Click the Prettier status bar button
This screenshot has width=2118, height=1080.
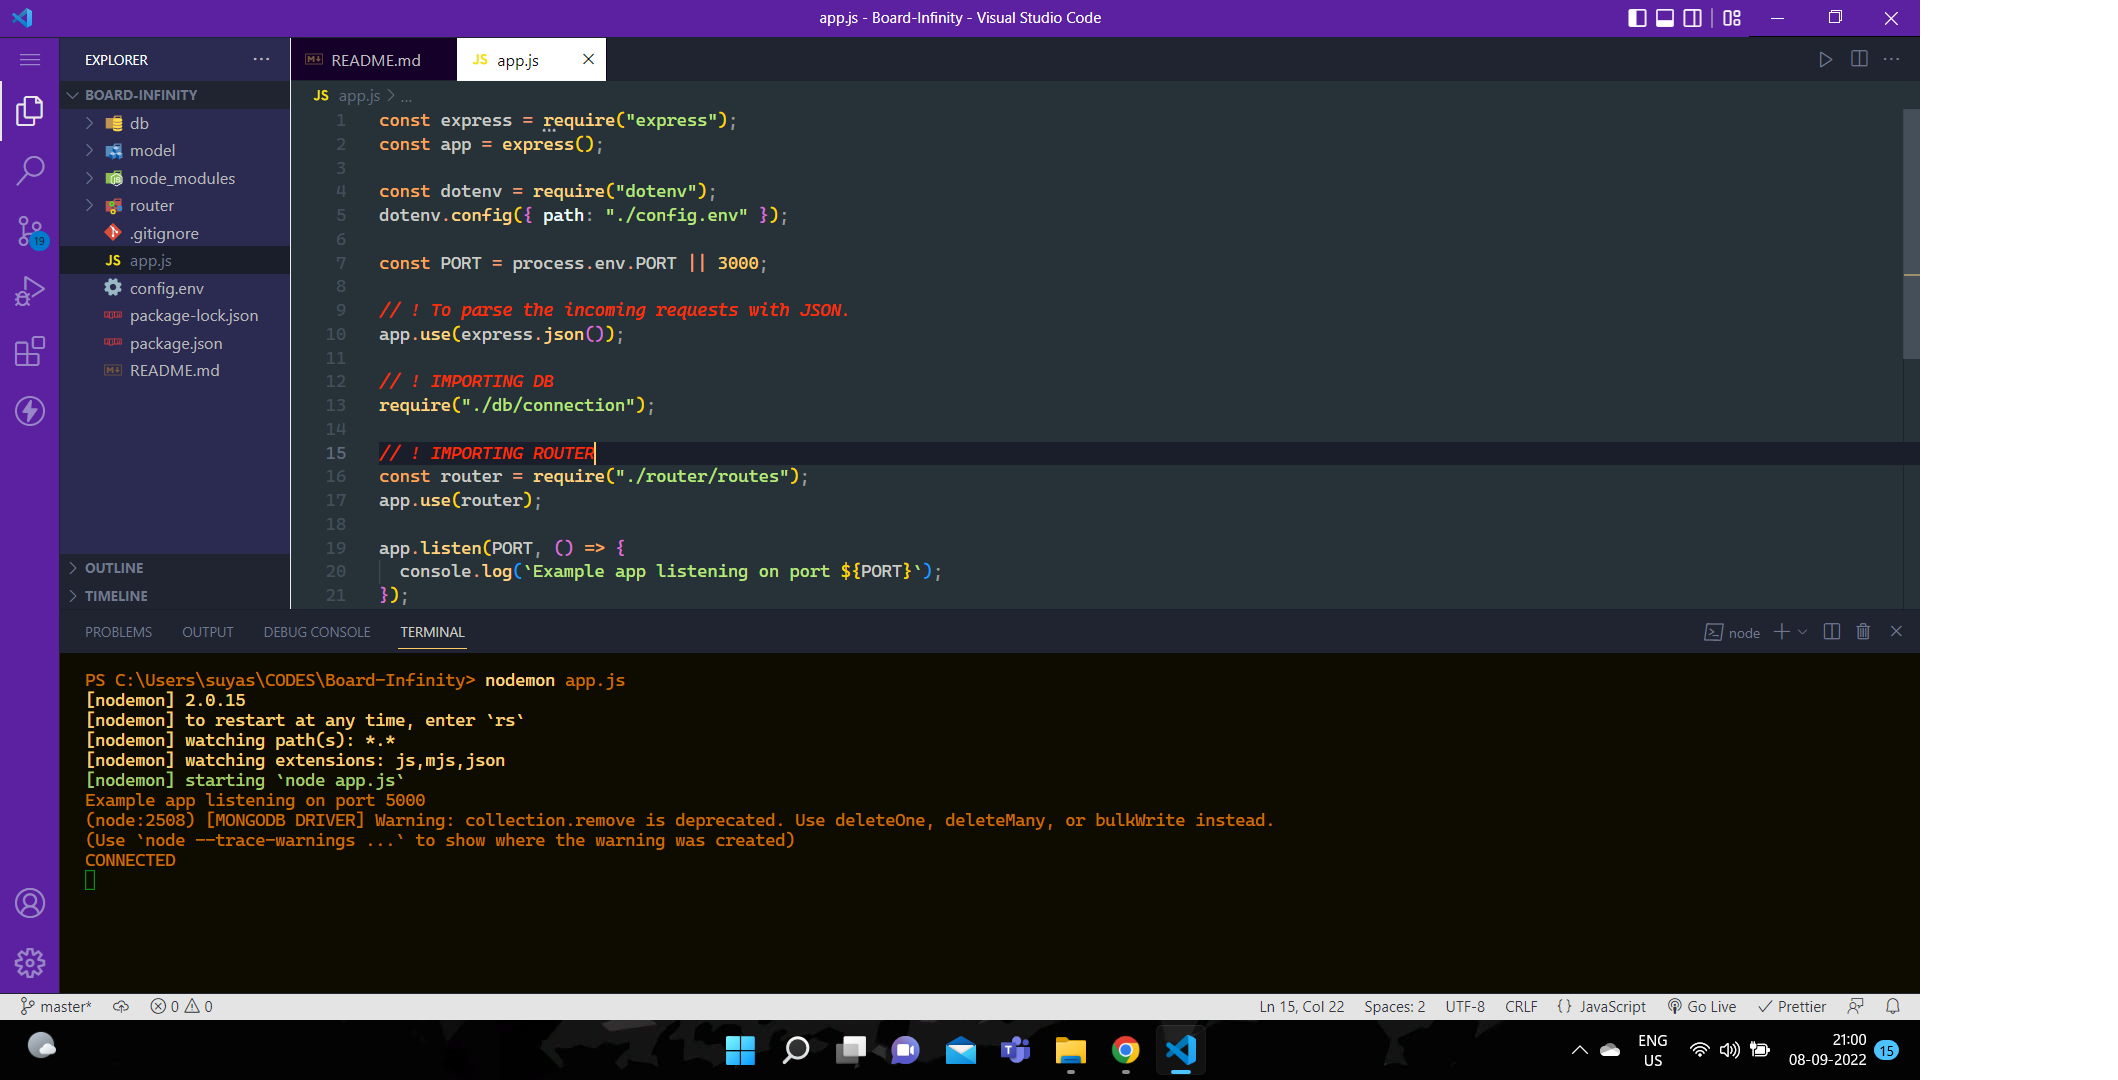click(x=1792, y=1006)
